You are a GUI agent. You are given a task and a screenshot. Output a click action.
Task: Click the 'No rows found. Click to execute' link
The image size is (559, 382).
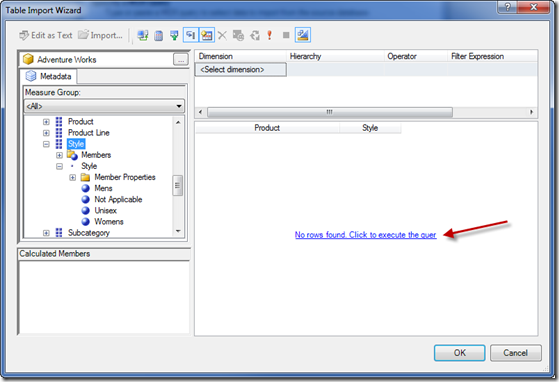tap(365, 235)
